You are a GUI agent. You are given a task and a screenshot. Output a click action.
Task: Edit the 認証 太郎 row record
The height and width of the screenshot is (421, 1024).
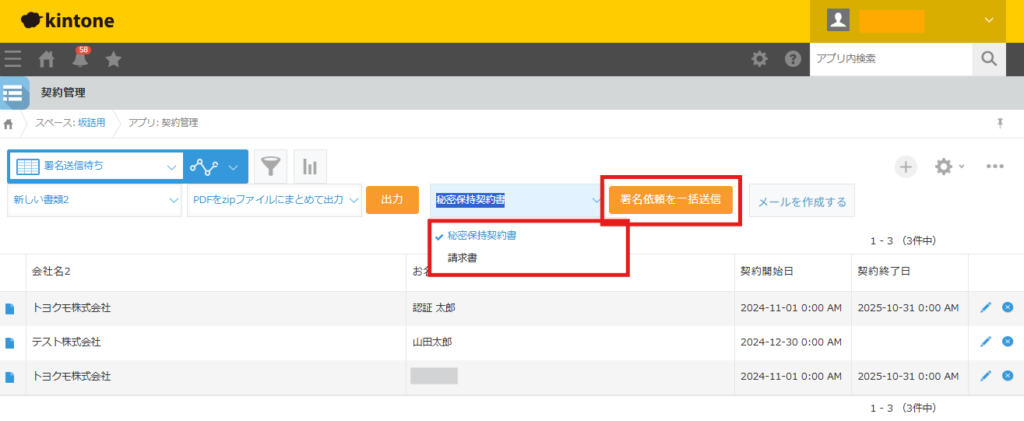point(985,307)
